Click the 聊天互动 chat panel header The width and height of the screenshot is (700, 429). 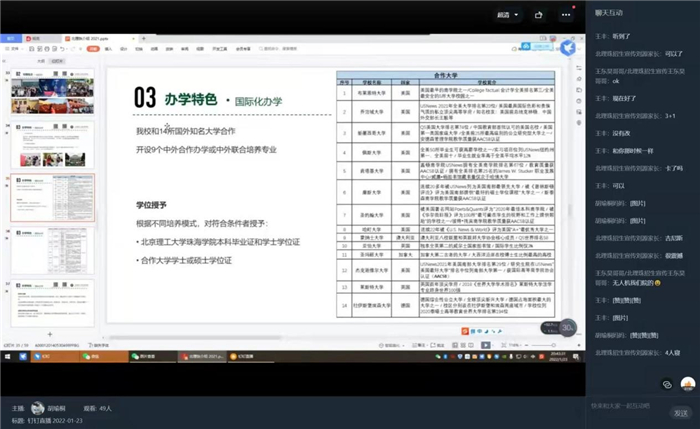click(608, 13)
